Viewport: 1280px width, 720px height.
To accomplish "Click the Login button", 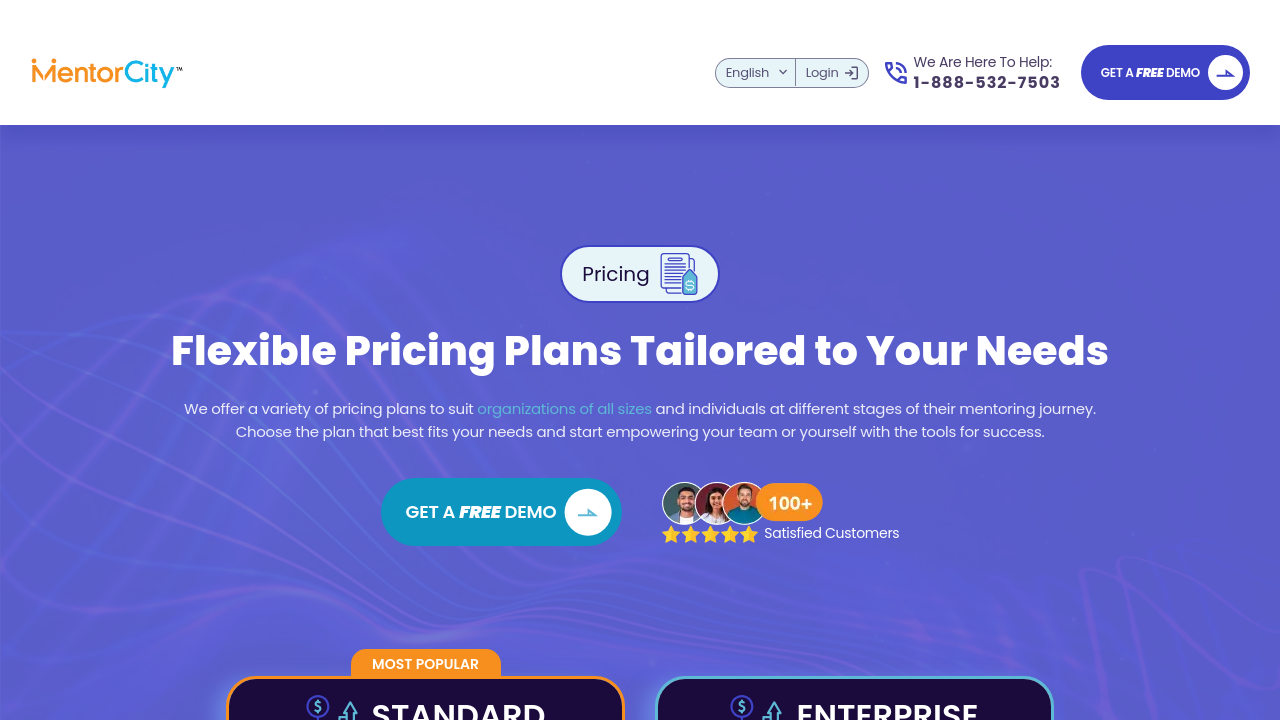I will pyautogui.click(x=832, y=73).
